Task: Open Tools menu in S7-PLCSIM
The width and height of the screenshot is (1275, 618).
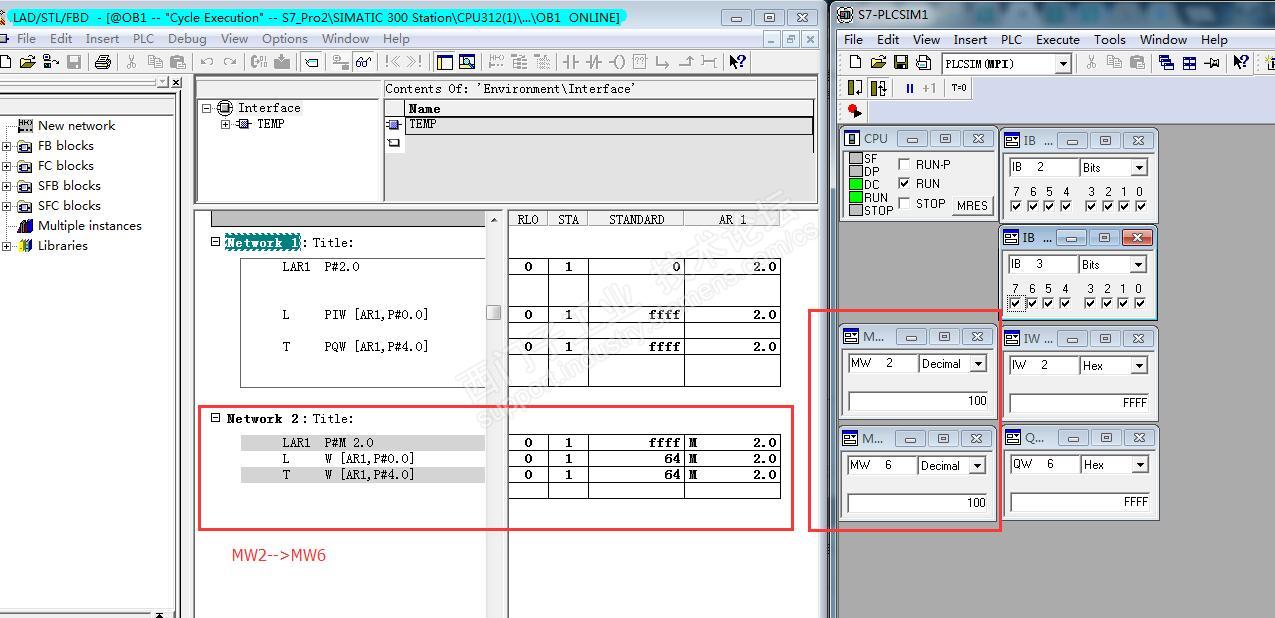Action: [1110, 40]
